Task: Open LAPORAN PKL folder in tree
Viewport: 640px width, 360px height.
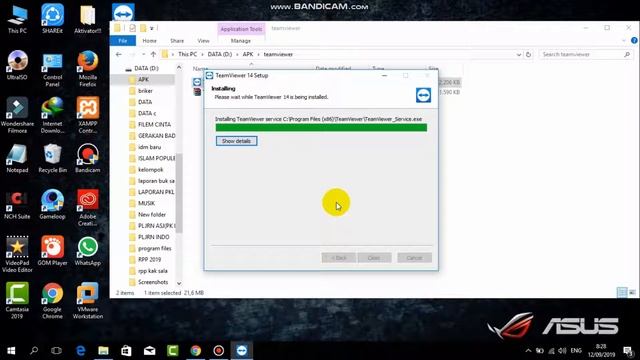Action: (x=156, y=192)
